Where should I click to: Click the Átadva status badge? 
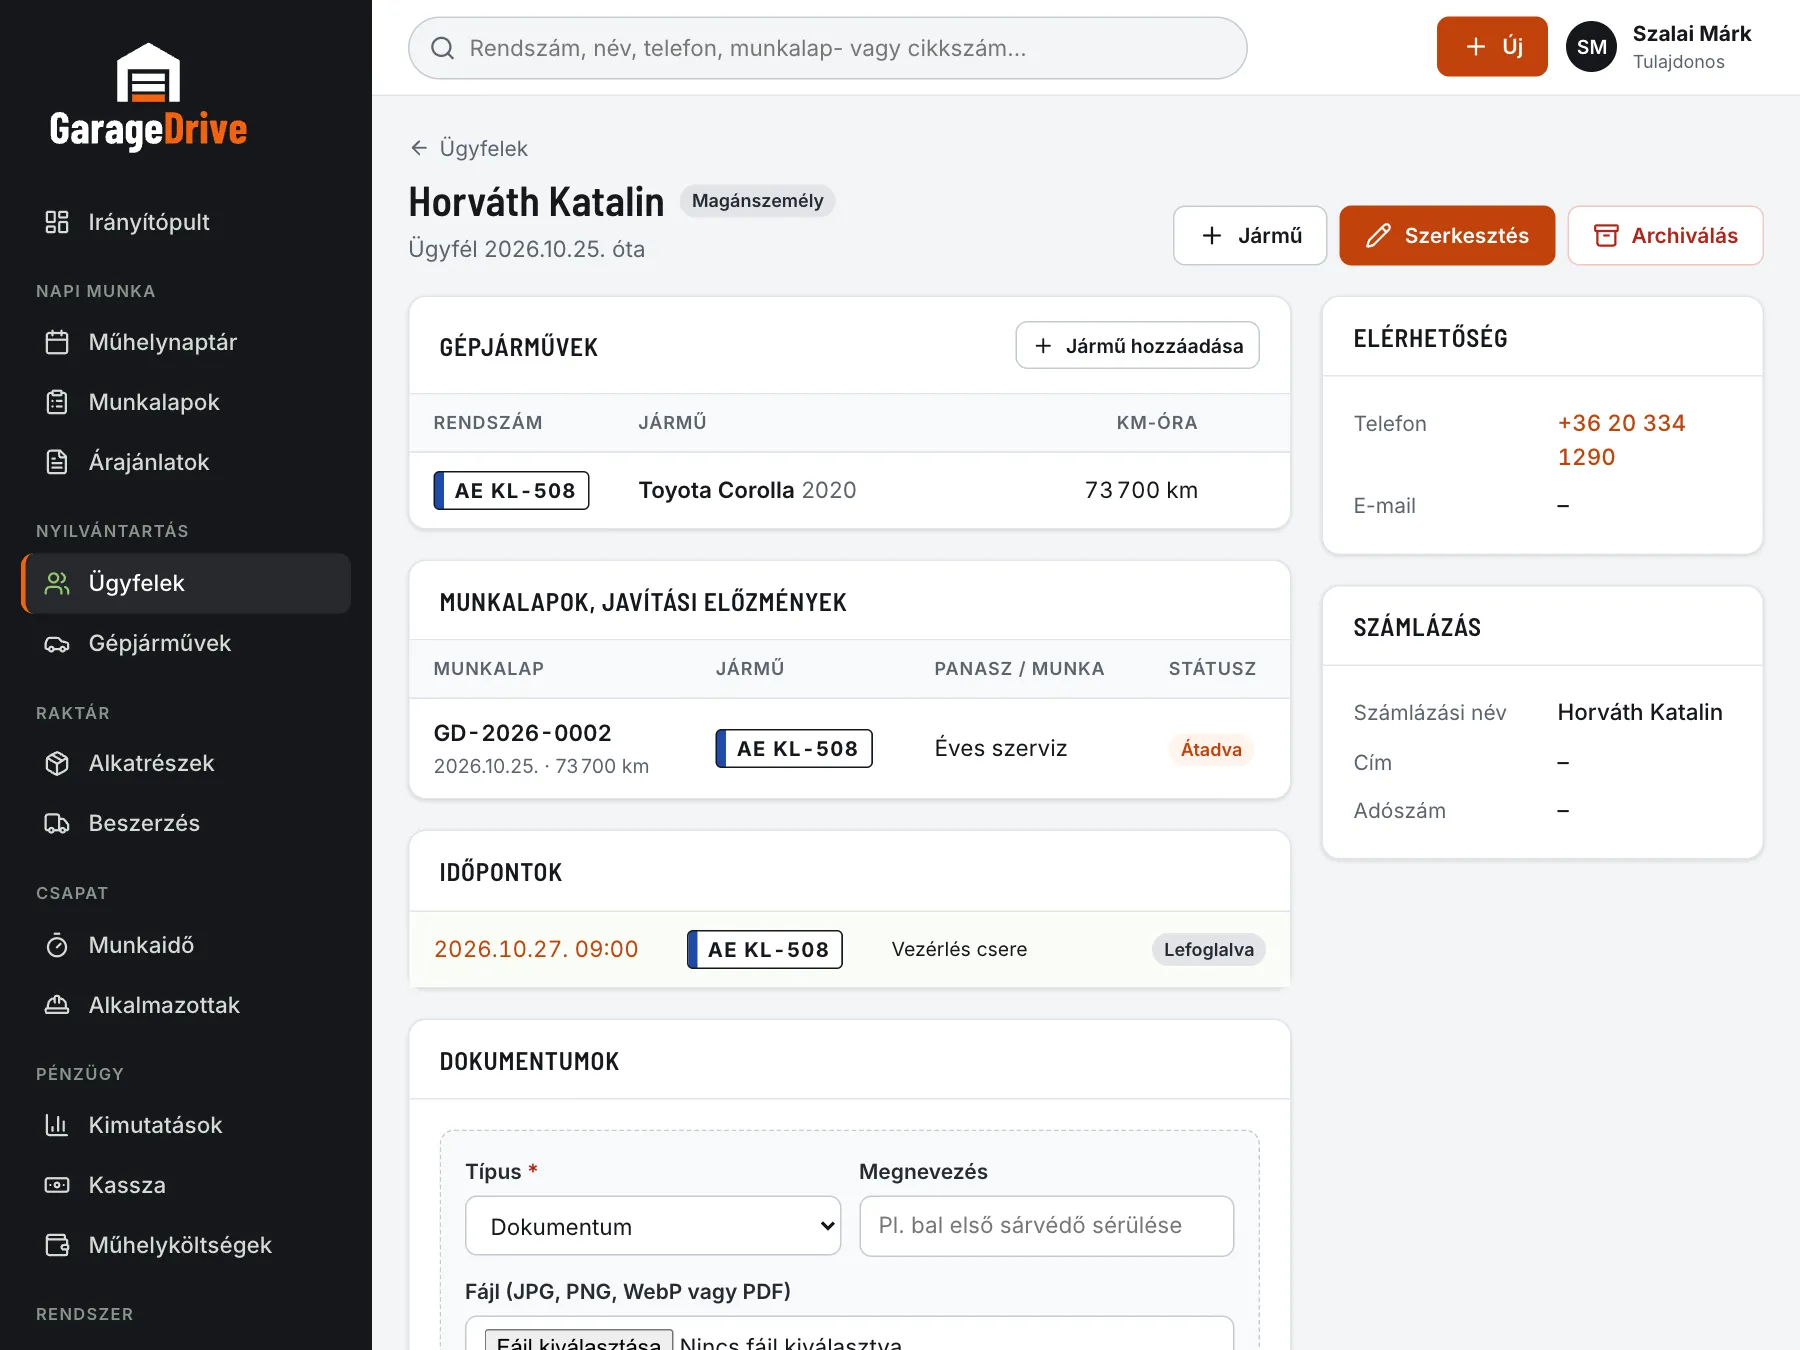[x=1211, y=750]
